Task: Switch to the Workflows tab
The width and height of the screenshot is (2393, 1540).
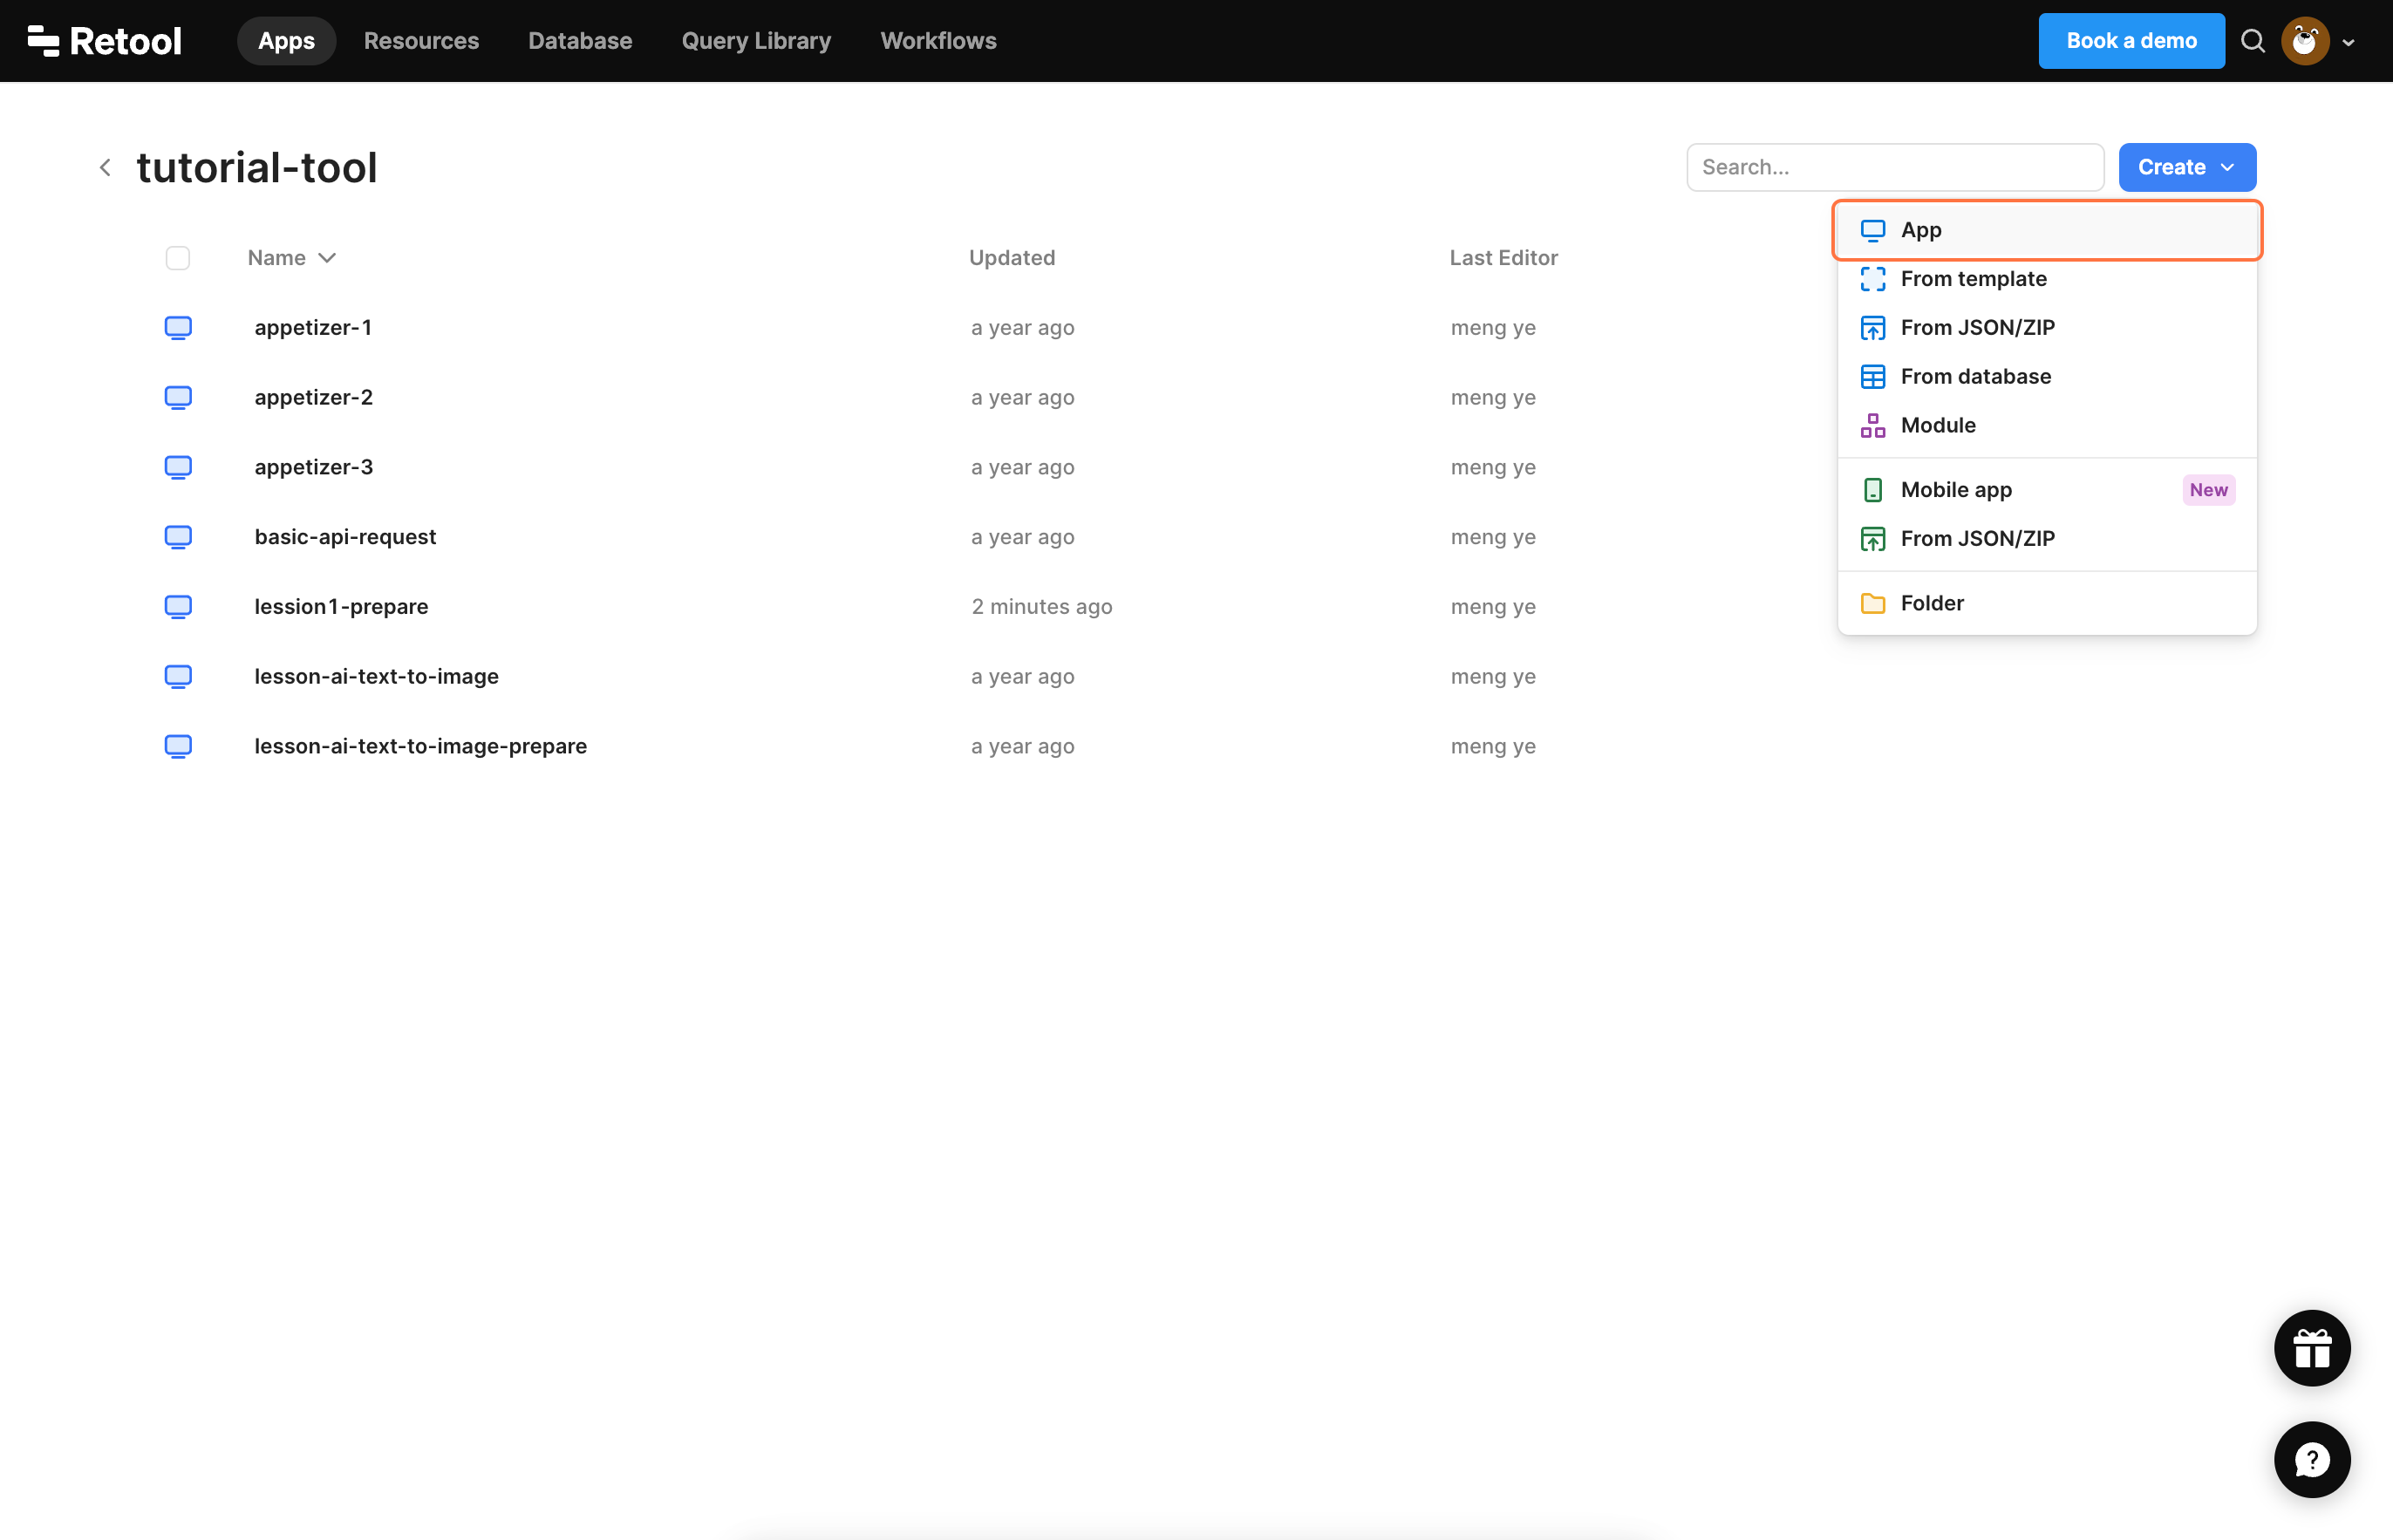Action: (x=937, y=41)
